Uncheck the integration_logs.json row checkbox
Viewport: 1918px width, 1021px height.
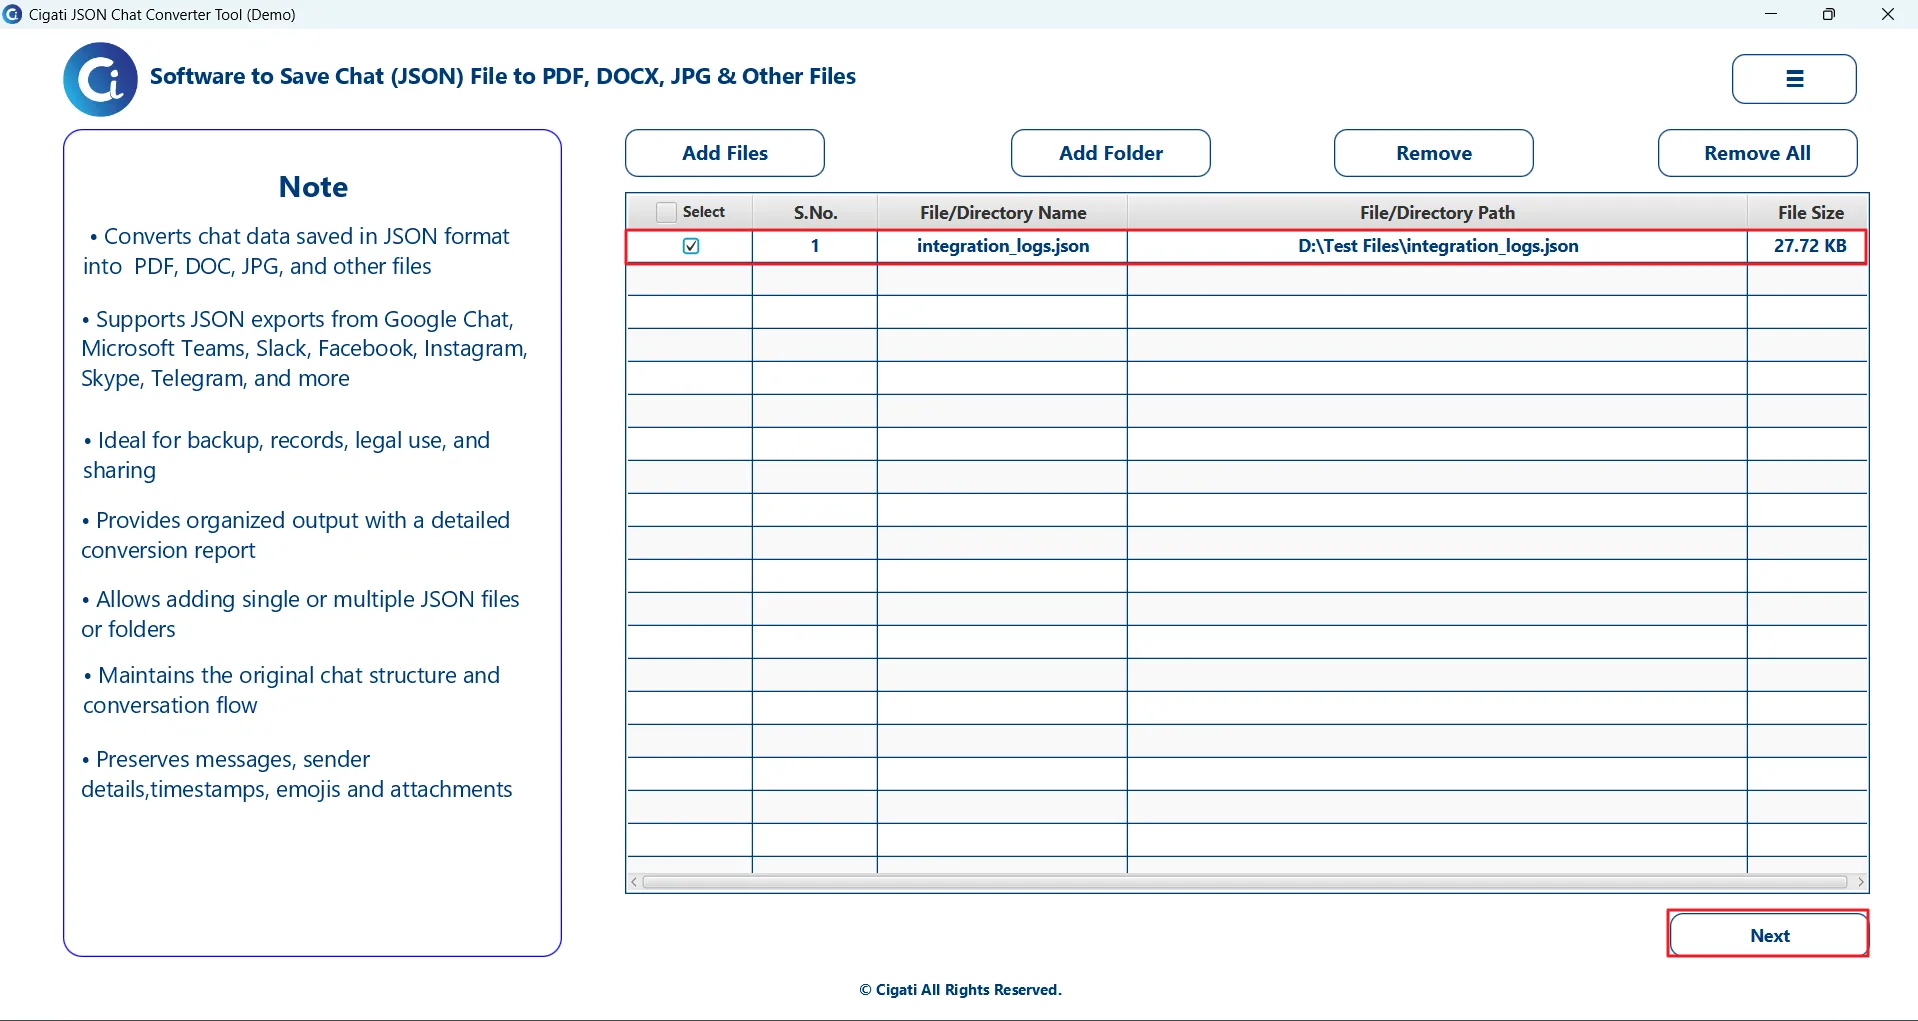tap(691, 246)
